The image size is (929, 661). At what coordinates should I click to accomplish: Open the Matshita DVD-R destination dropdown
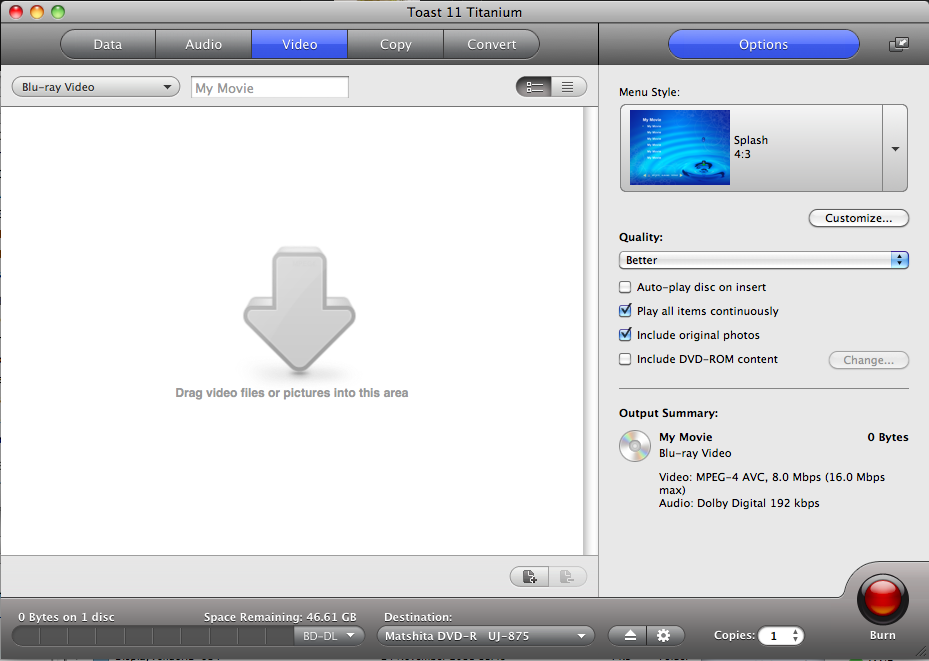coord(485,636)
